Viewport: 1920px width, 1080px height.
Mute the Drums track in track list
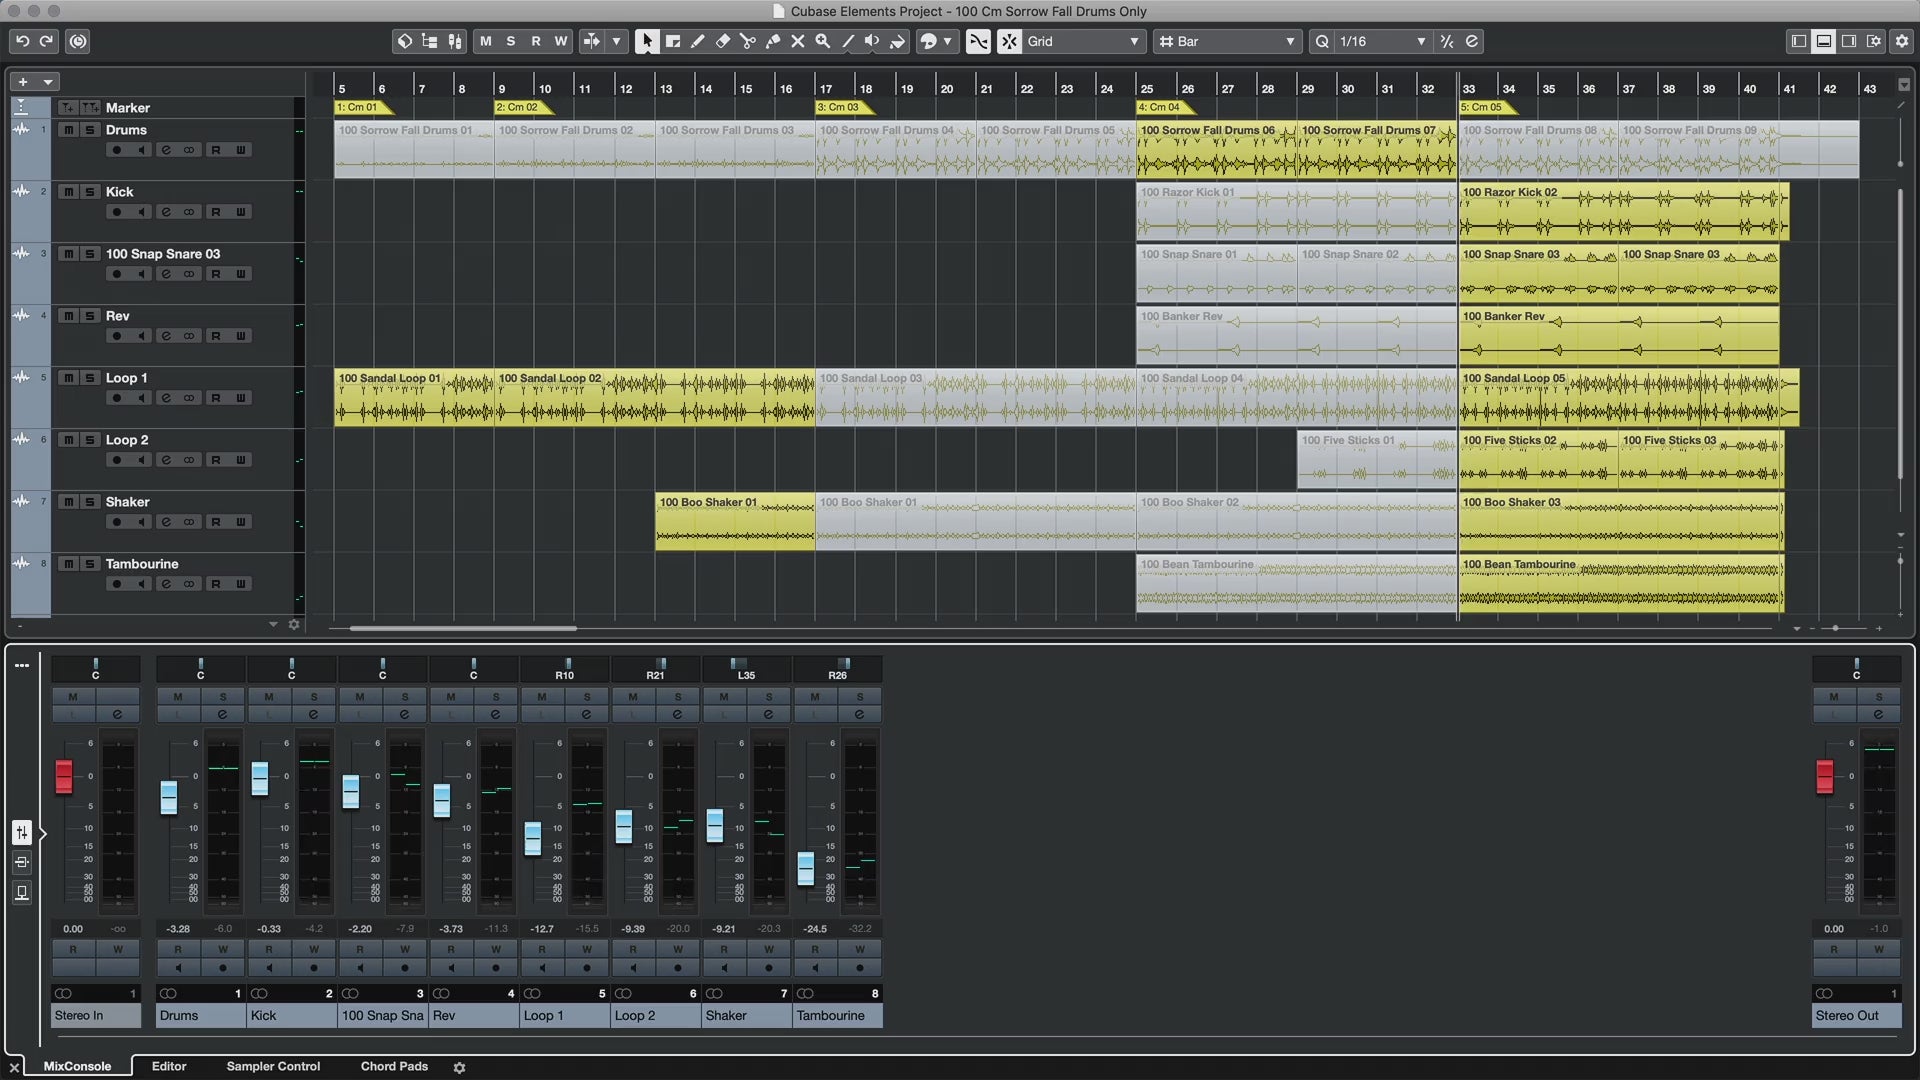pyautogui.click(x=68, y=130)
